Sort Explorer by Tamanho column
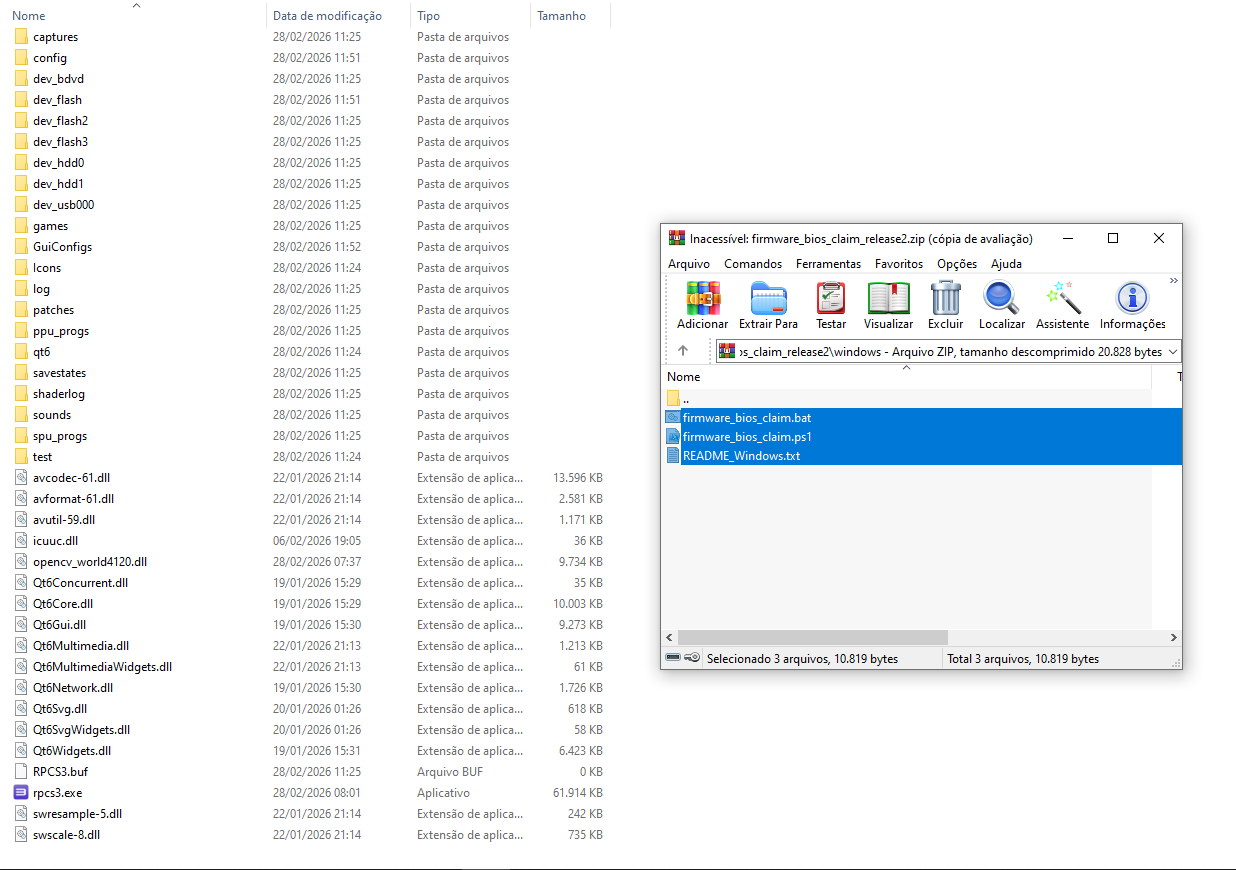The width and height of the screenshot is (1236, 870). tap(561, 16)
